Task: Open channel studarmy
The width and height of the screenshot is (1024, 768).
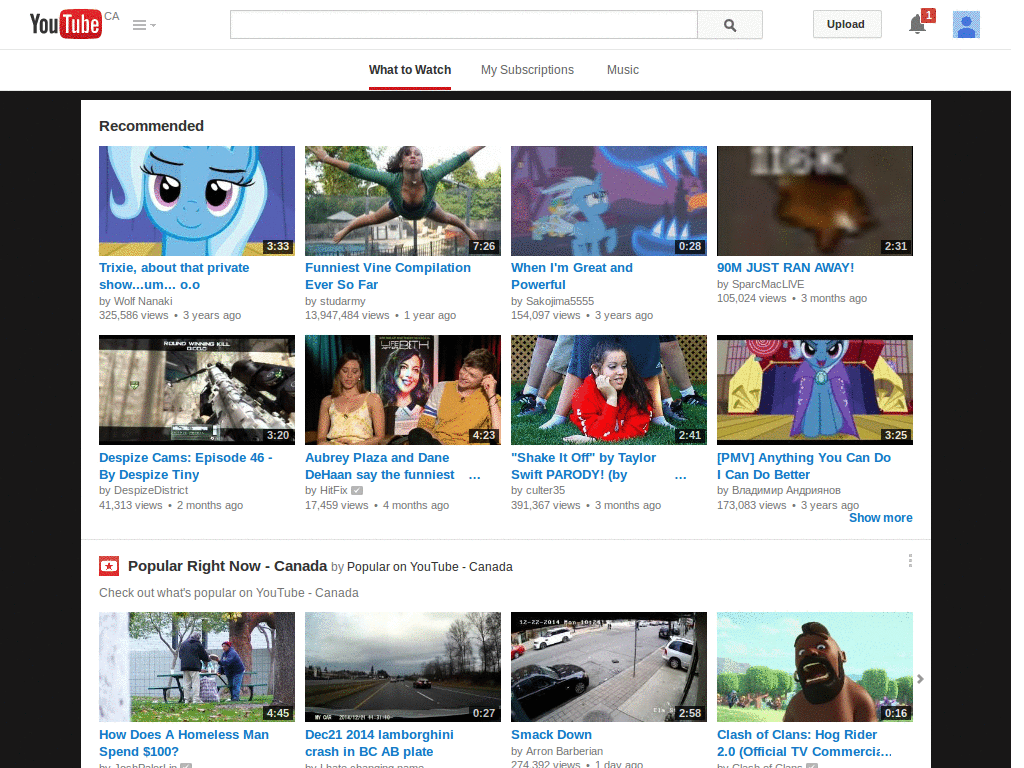Action: coord(343,301)
